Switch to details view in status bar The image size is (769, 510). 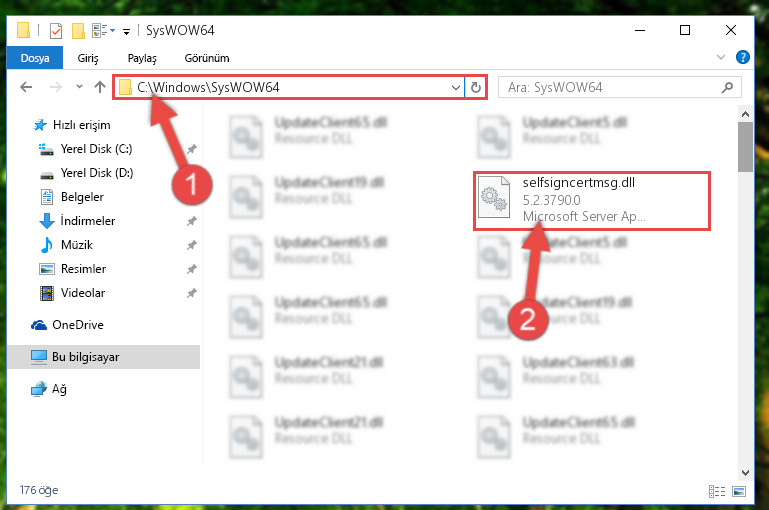click(717, 491)
